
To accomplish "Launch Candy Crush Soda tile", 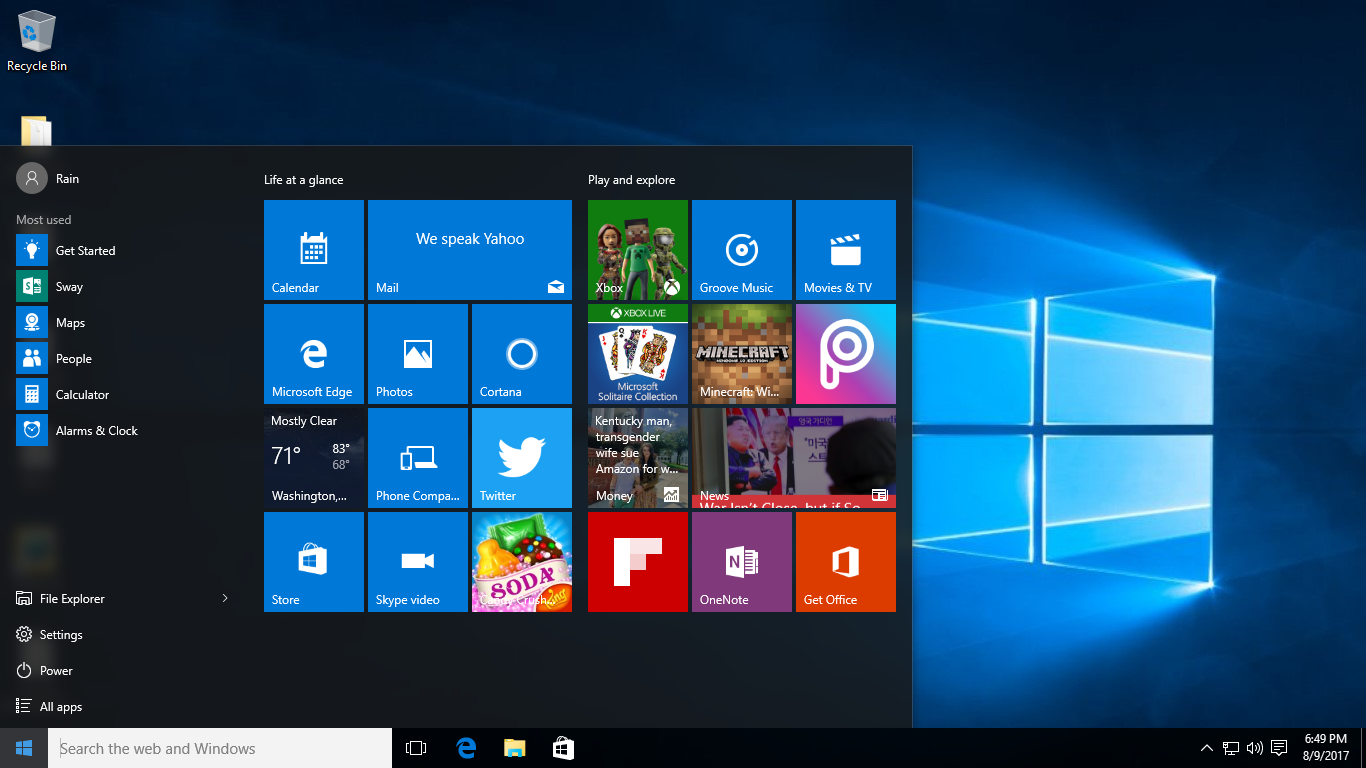I will tap(522, 562).
